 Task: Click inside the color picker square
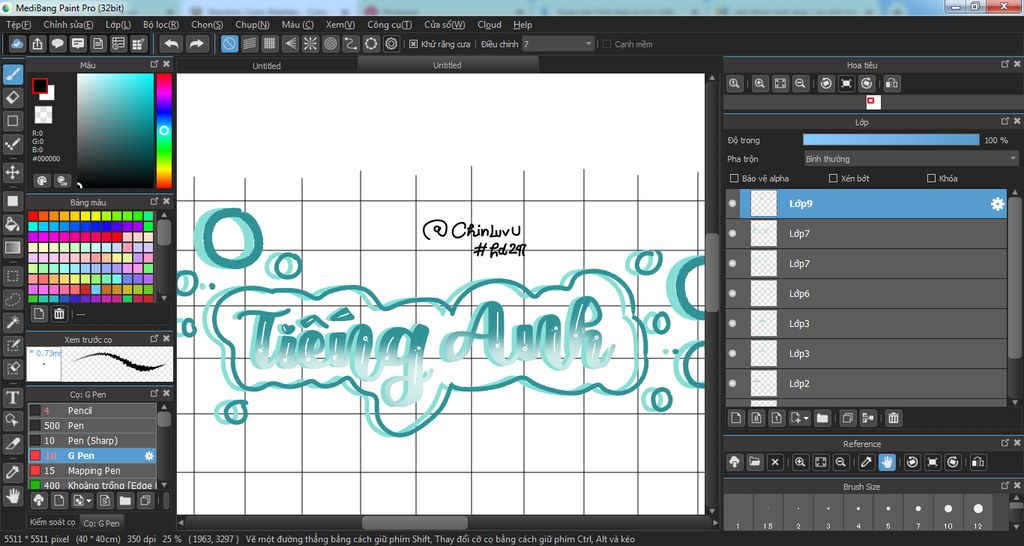click(116, 131)
